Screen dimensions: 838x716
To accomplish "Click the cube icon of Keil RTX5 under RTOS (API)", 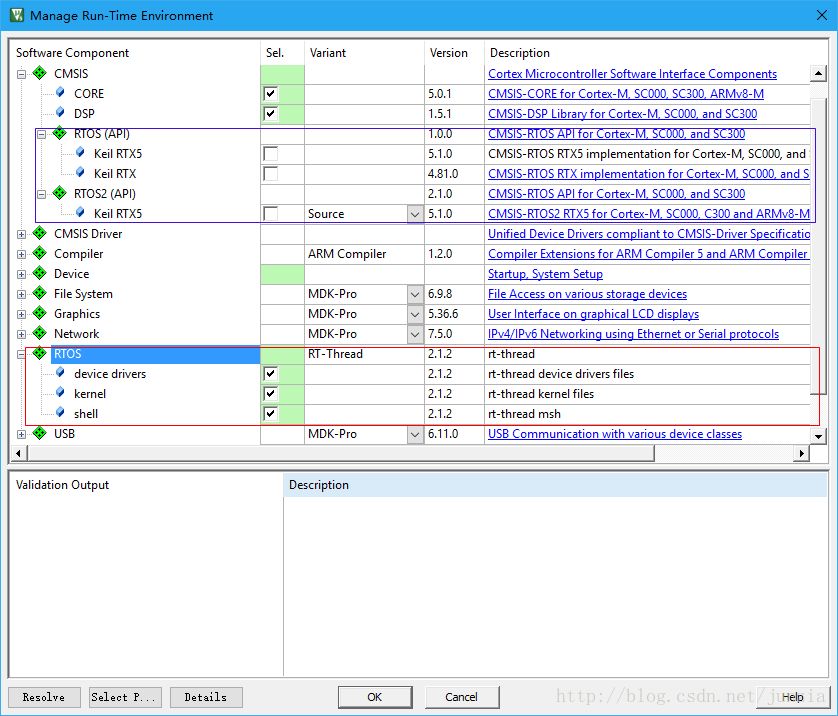I will click(x=80, y=153).
